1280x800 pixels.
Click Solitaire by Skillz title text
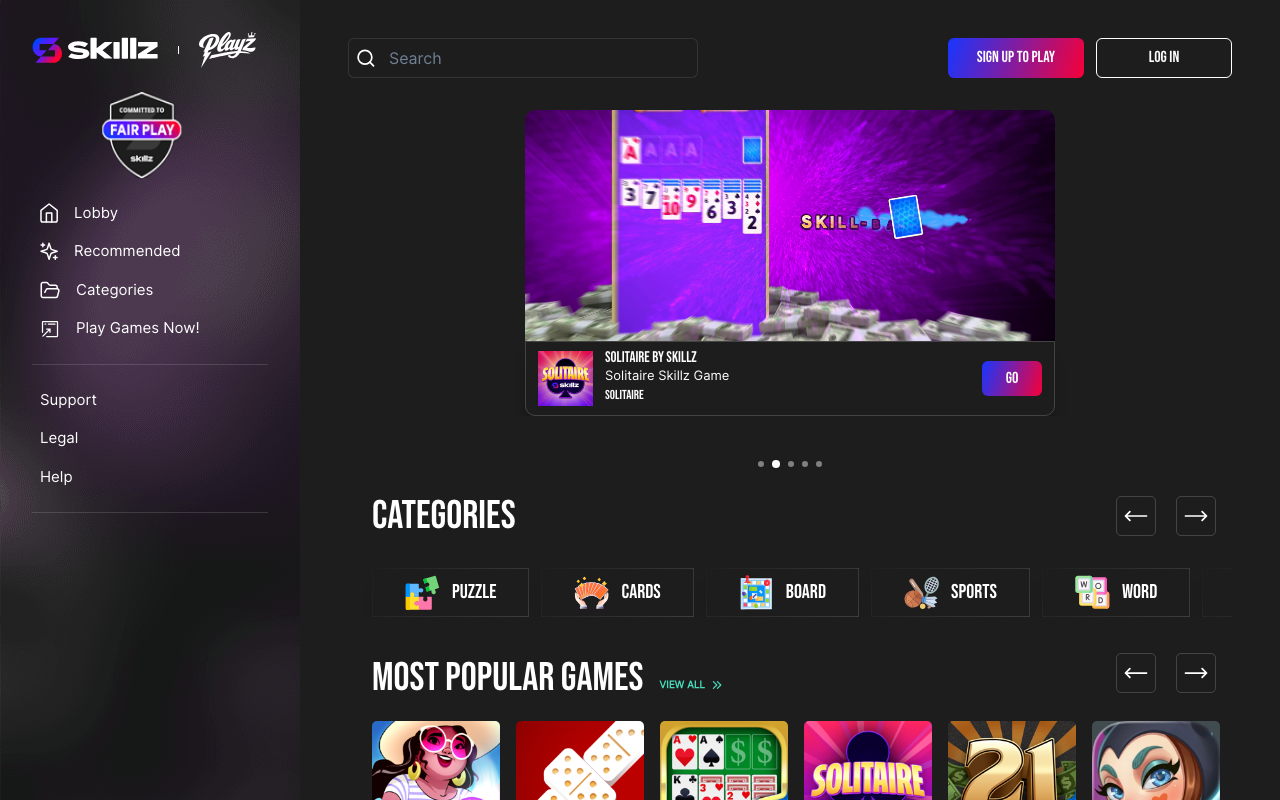point(651,357)
